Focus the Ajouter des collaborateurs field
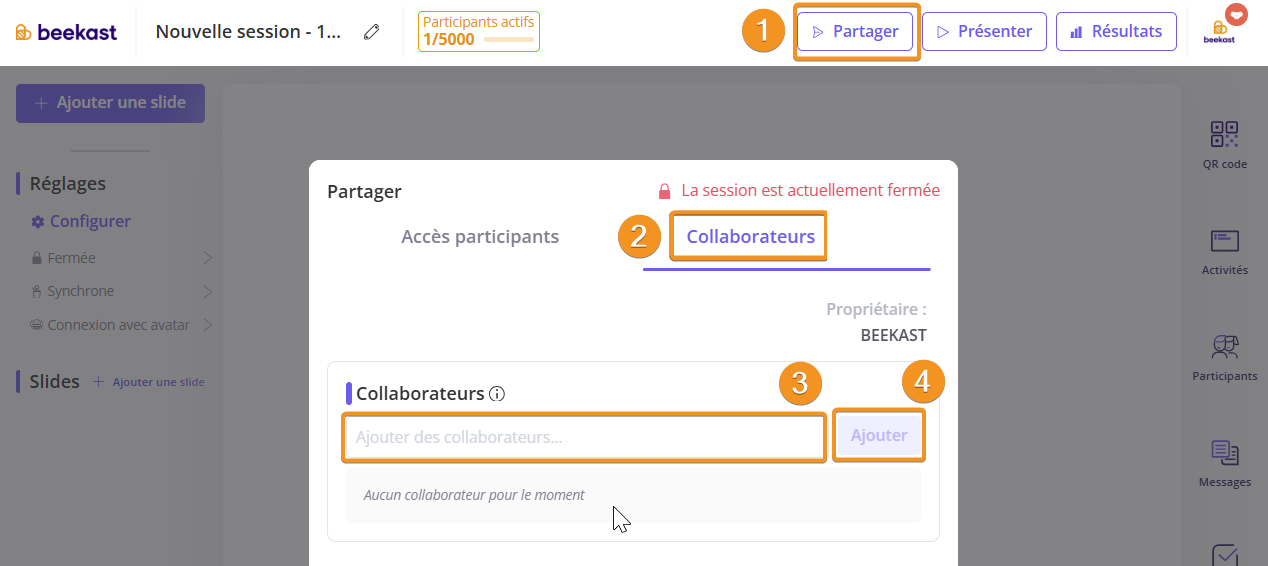The image size is (1268, 566). 584,437
